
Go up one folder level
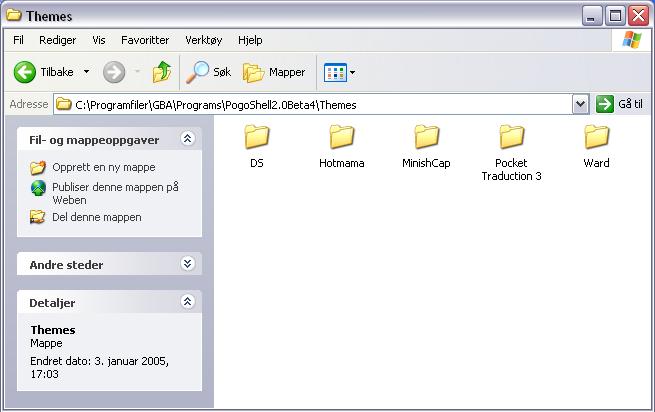pyautogui.click(x=162, y=72)
